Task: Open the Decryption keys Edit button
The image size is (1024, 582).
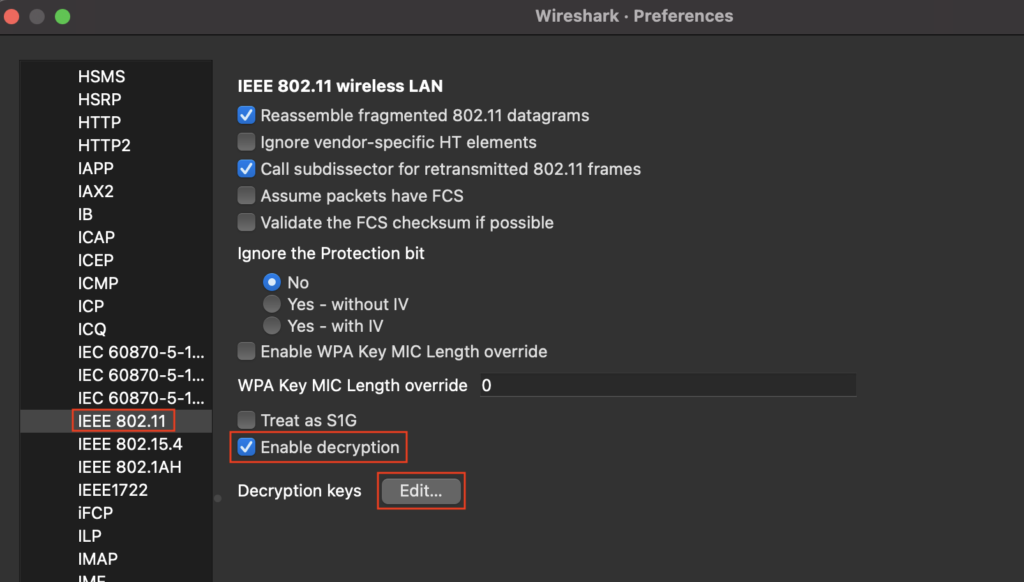Action: coord(421,491)
